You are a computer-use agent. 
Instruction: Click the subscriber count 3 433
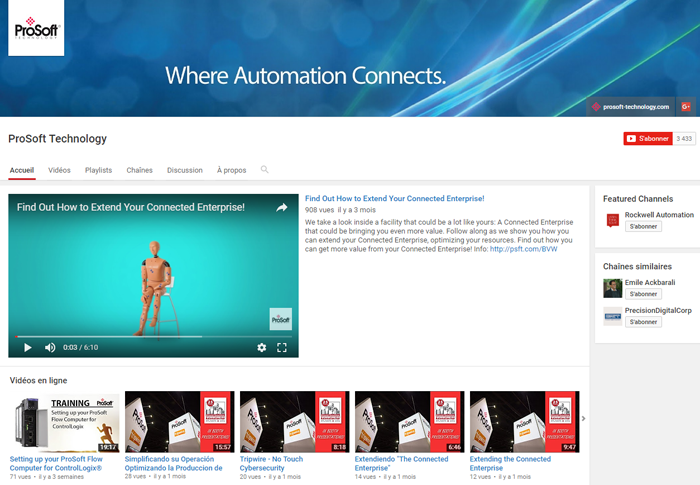684,138
